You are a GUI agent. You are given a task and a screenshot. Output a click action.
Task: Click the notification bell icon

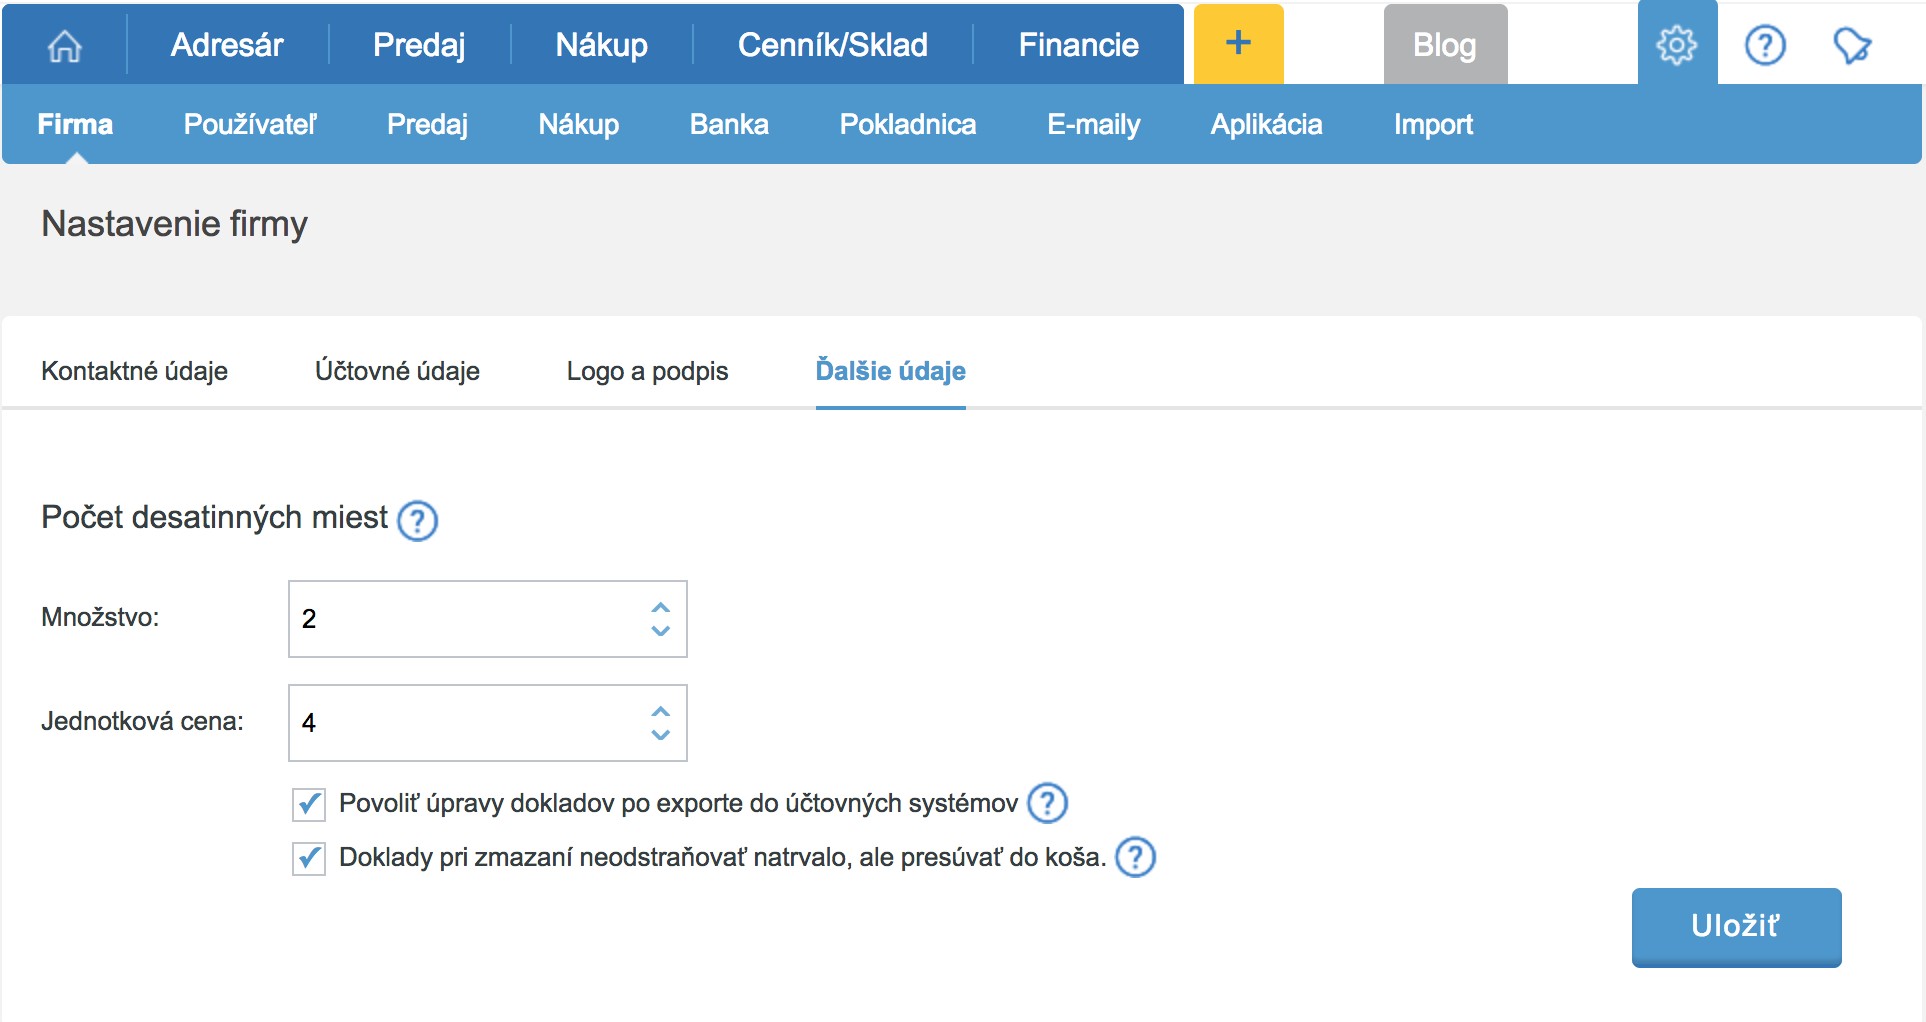[x=1851, y=45]
